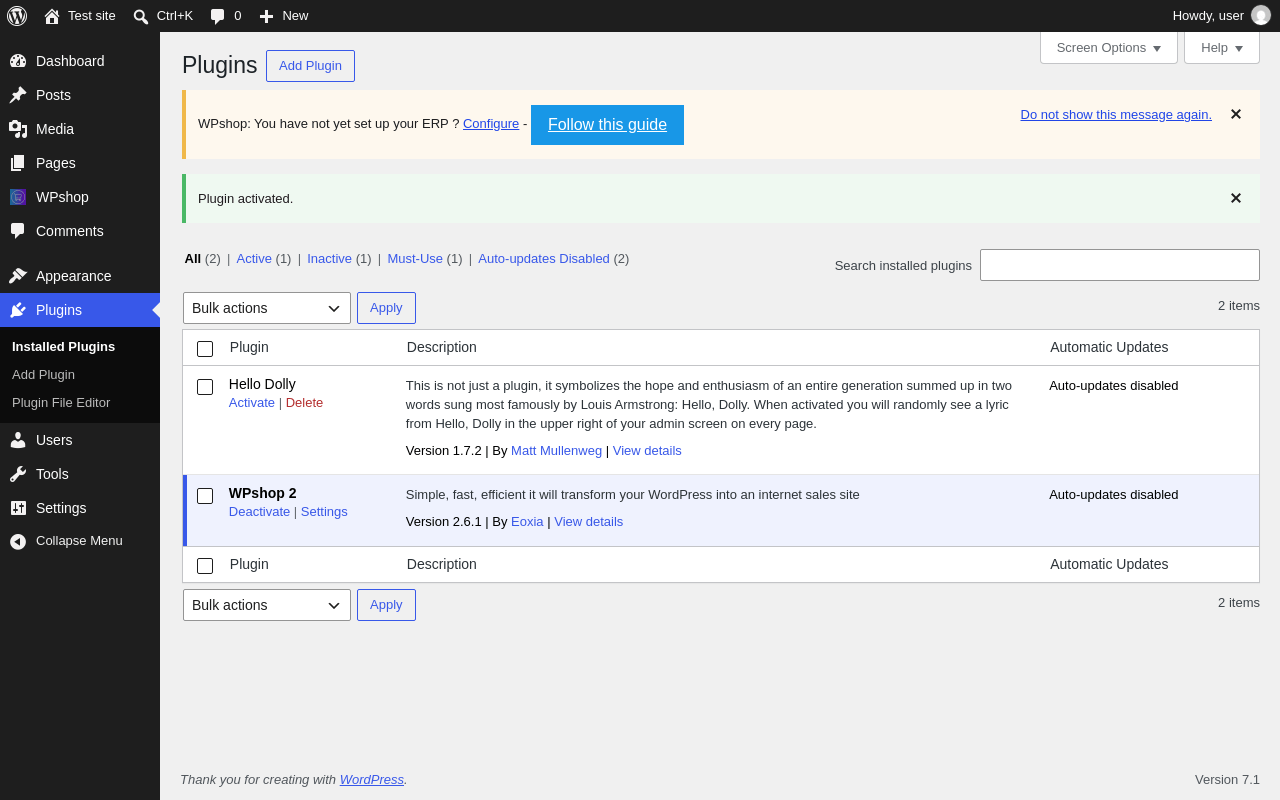
Task: Dismiss the Plugin activated notice
Action: click(1236, 199)
